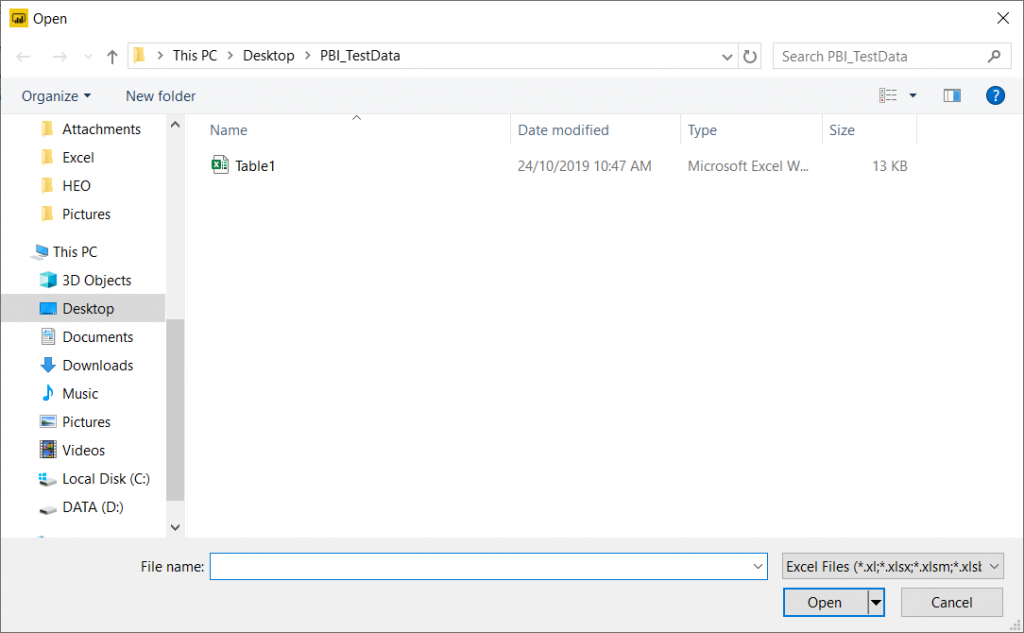Sort files by the Date modified column header

[563, 130]
